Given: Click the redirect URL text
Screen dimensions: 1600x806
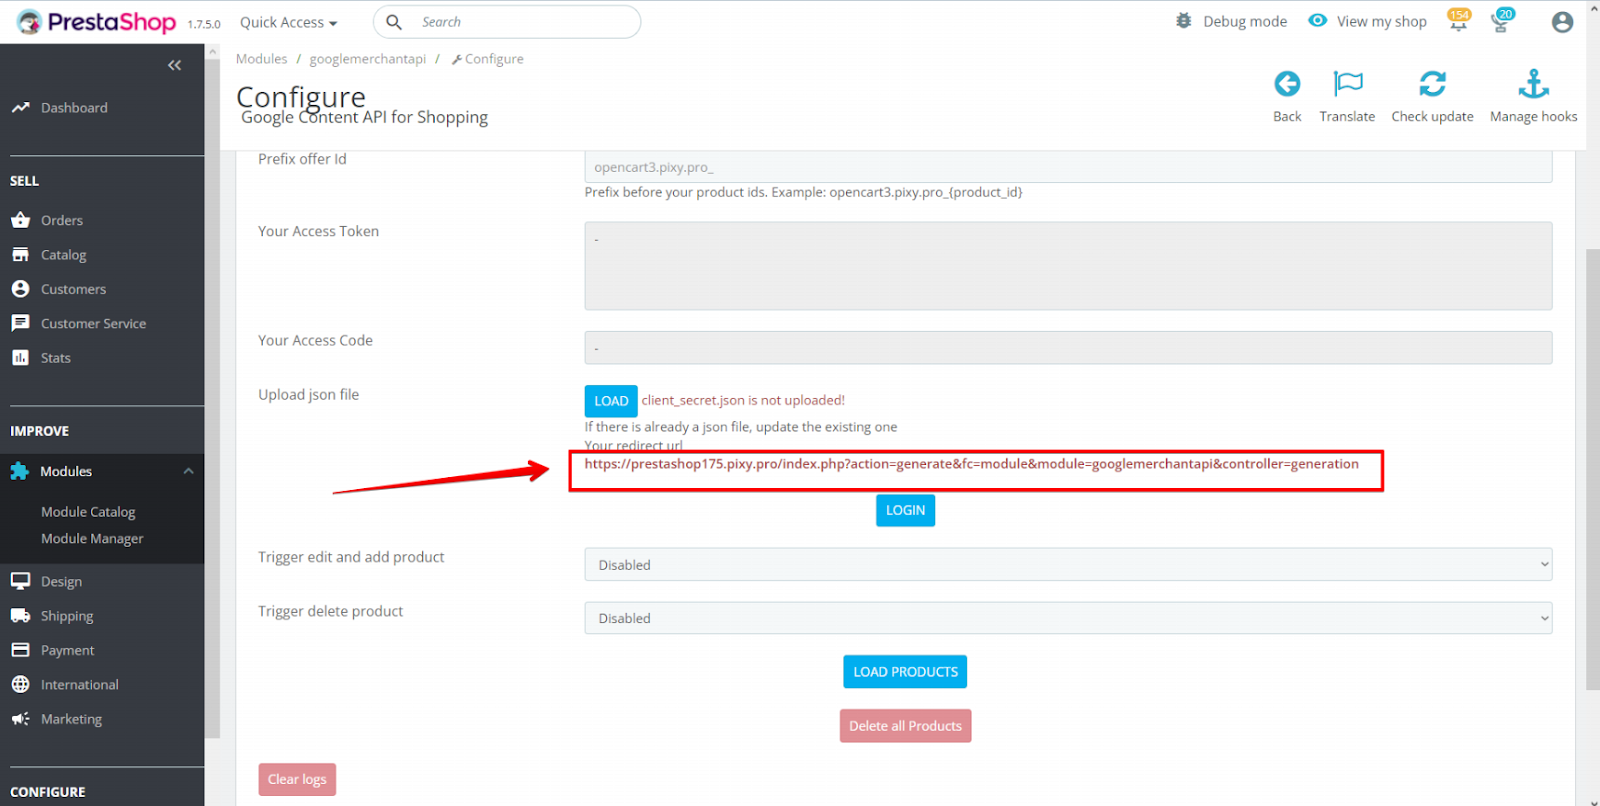Looking at the screenshot, I should coord(971,464).
